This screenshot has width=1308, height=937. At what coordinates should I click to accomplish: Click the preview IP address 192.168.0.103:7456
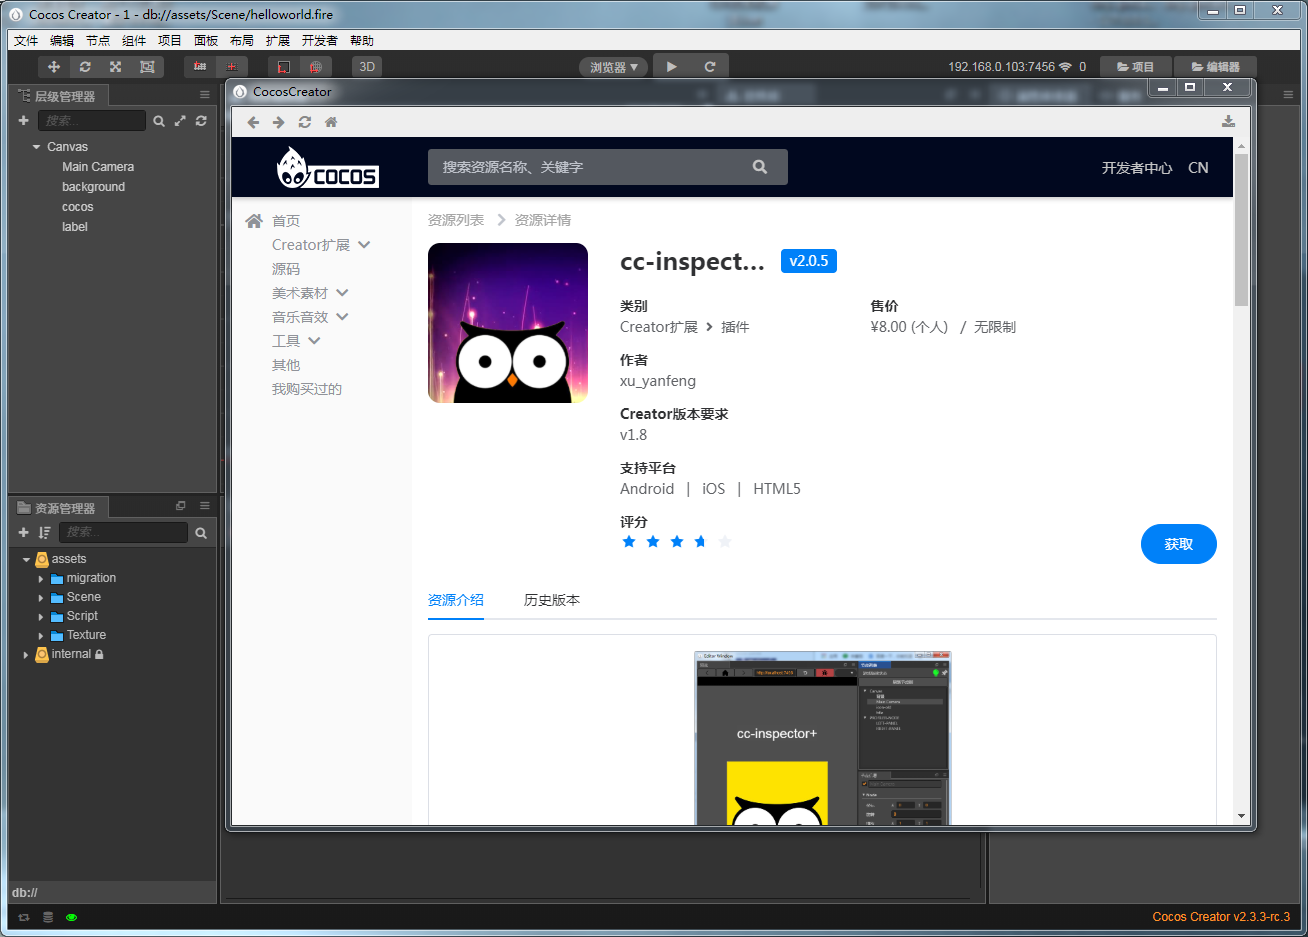tap(1001, 67)
